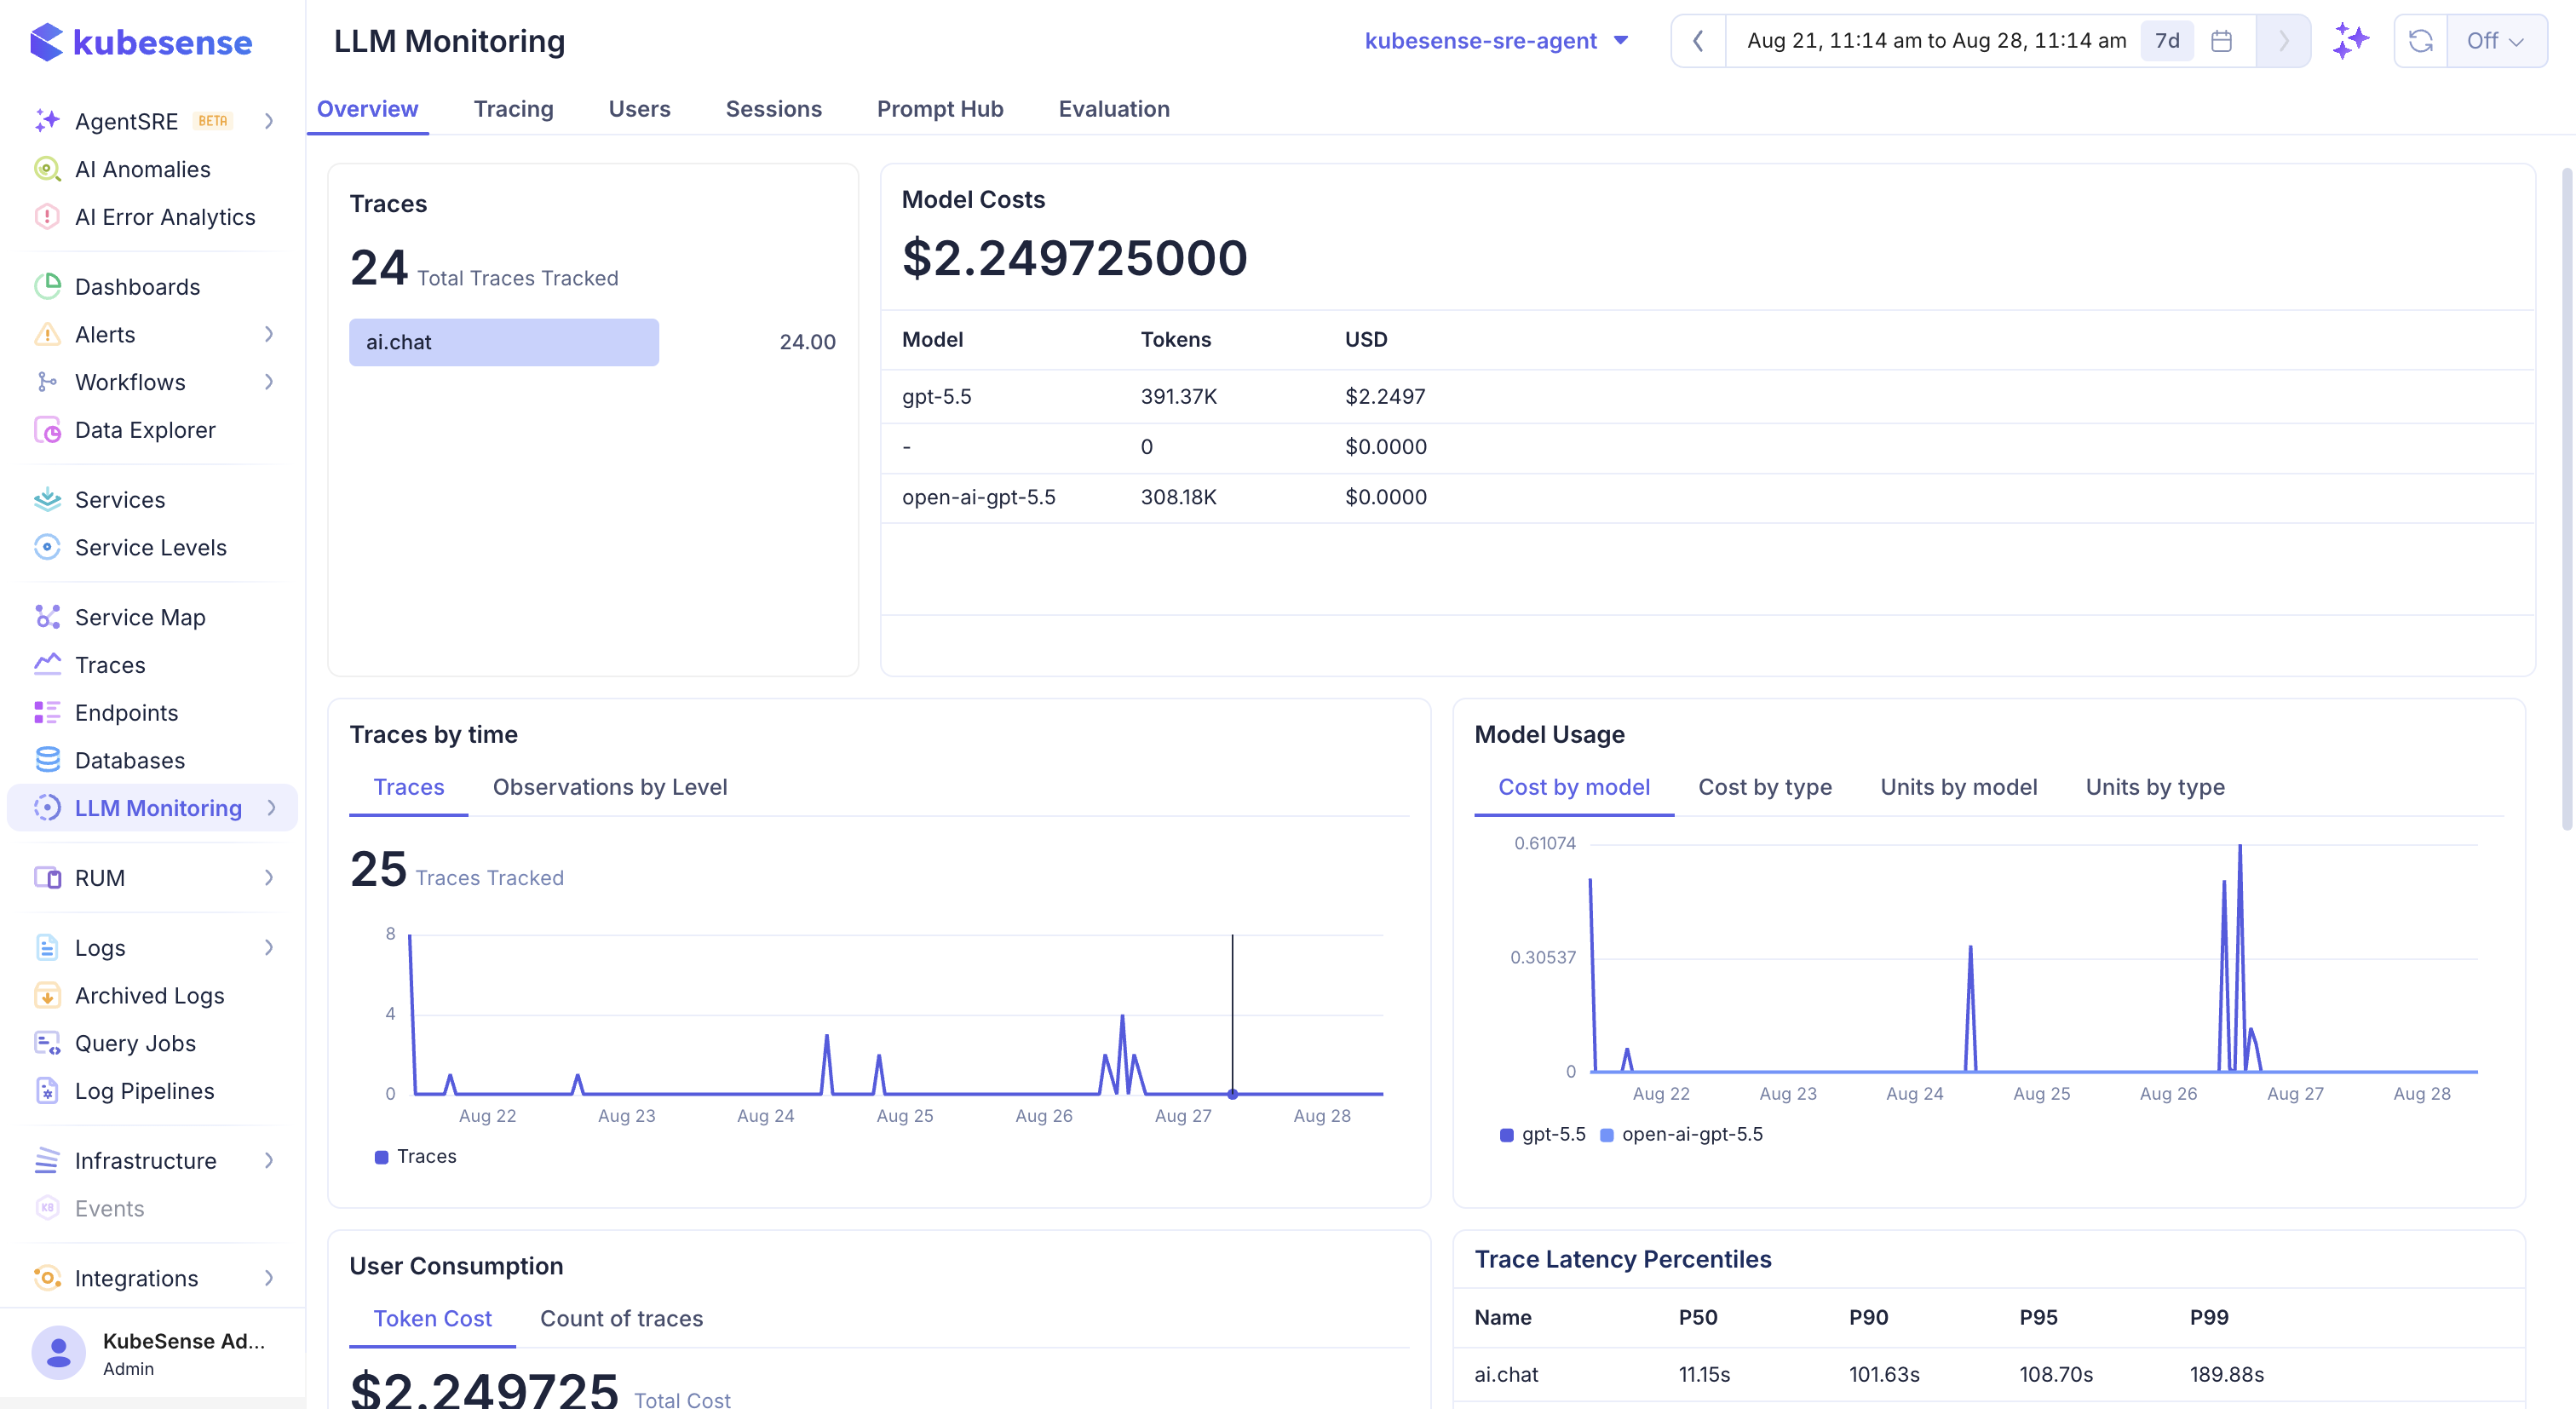The height and width of the screenshot is (1409, 2576).
Task: Open the Endpoints sidebar icon
Action: (47, 713)
